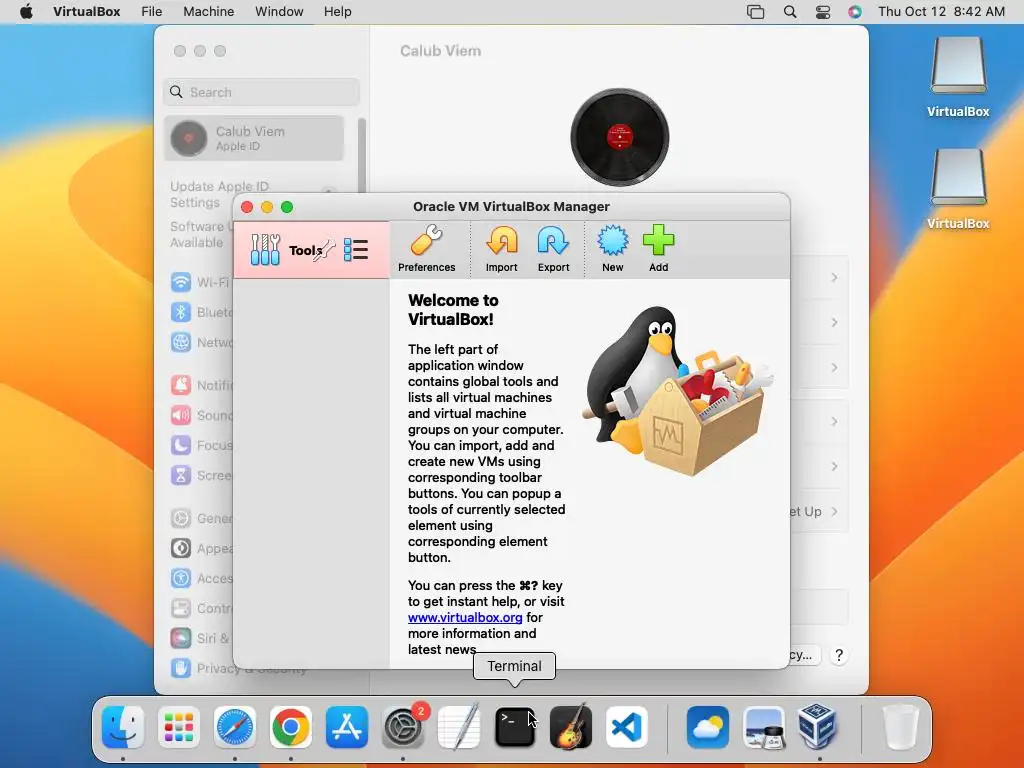Open Finder from the Dock
The height and width of the screenshot is (768, 1024).
123,727
